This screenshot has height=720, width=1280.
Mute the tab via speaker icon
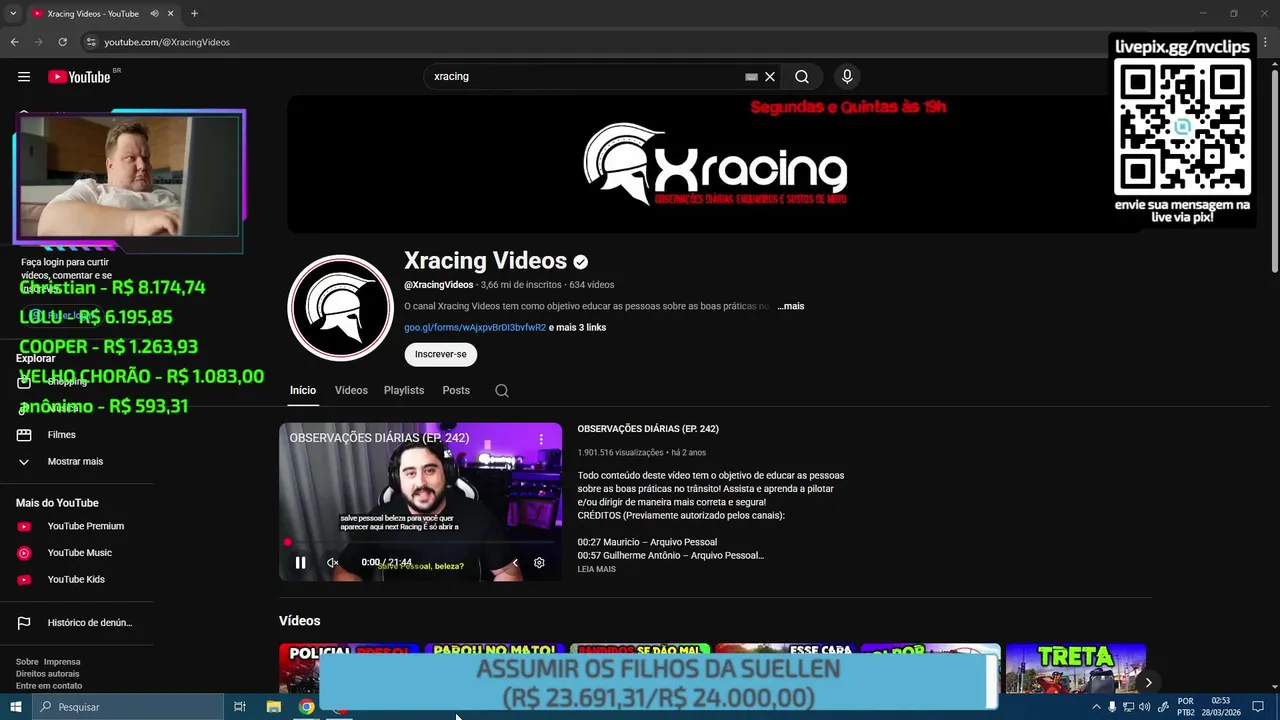click(154, 14)
